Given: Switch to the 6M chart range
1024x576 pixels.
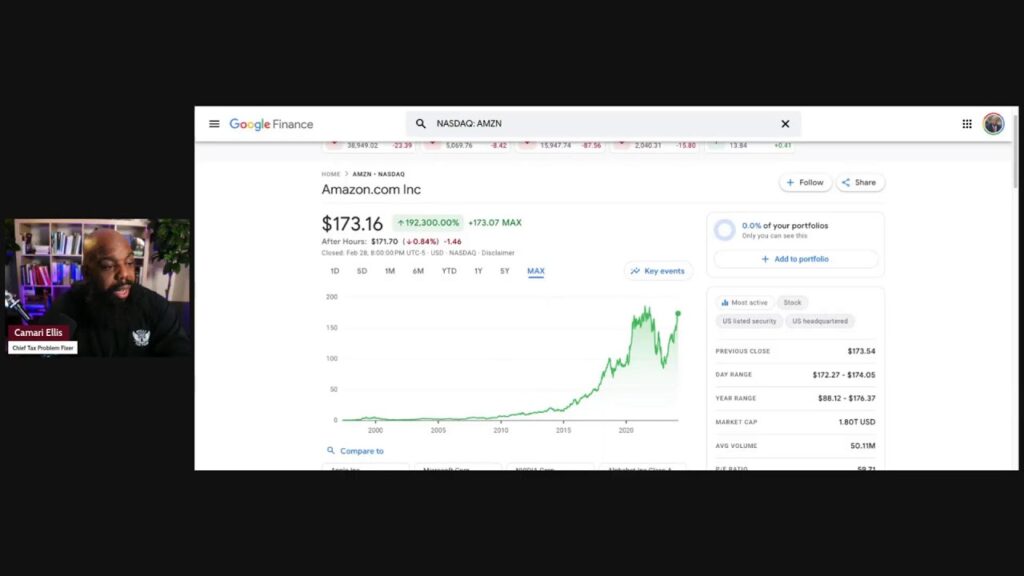Looking at the screenshot, I should point(418,271).
